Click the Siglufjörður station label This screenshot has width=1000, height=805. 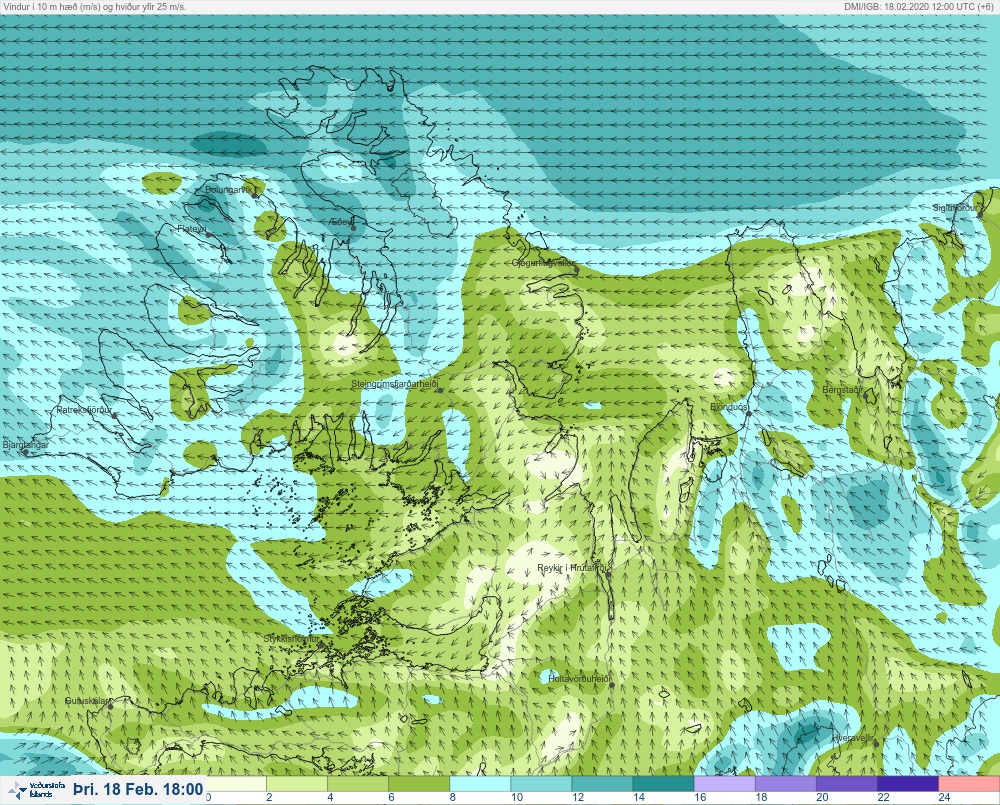[x=955, y=208]
